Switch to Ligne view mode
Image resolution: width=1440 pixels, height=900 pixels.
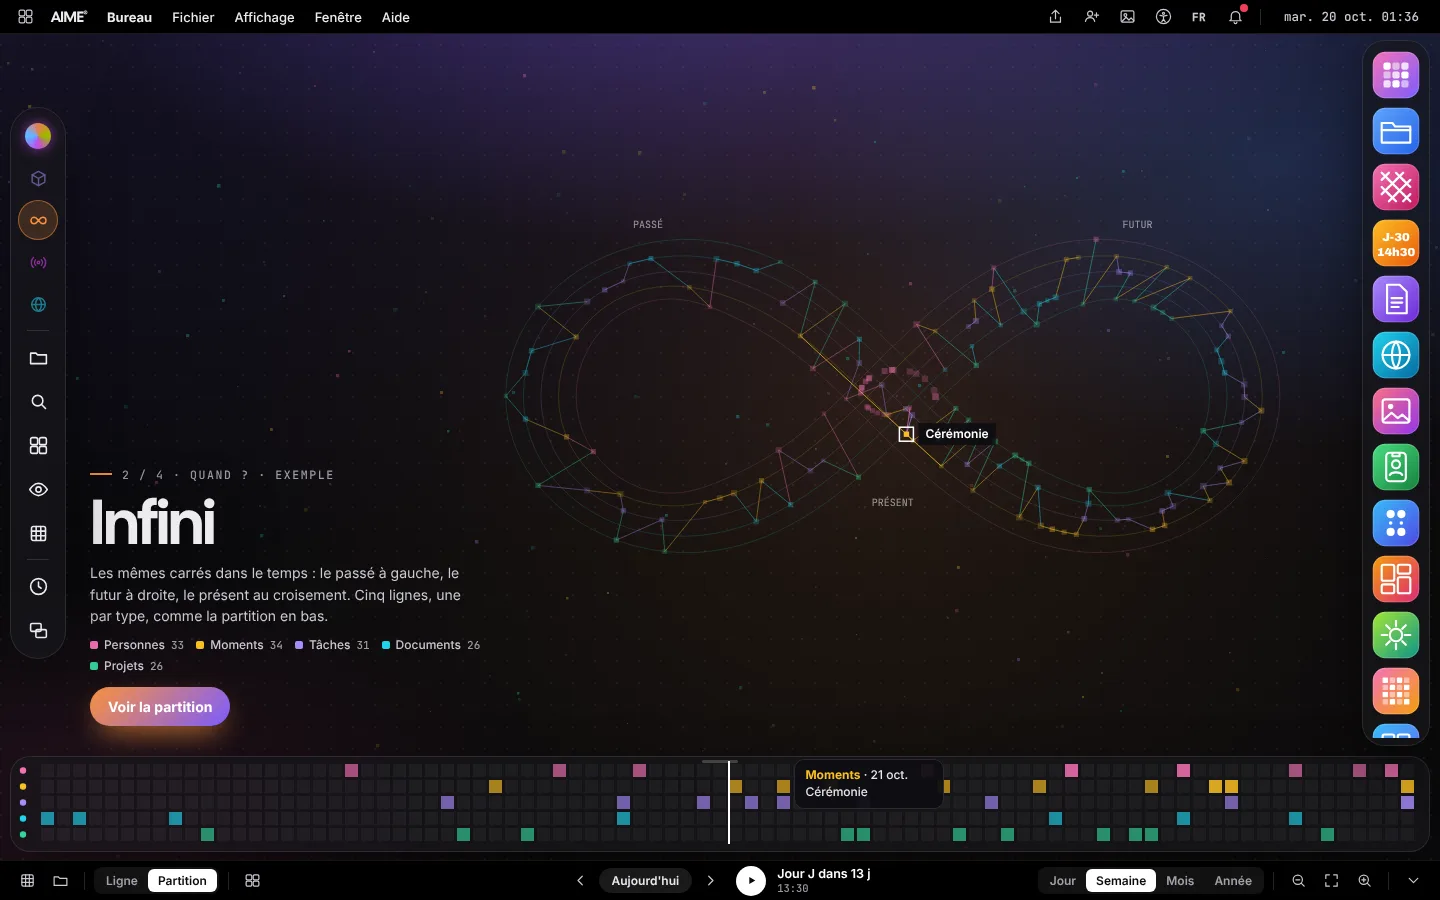[x=122, y=881]
